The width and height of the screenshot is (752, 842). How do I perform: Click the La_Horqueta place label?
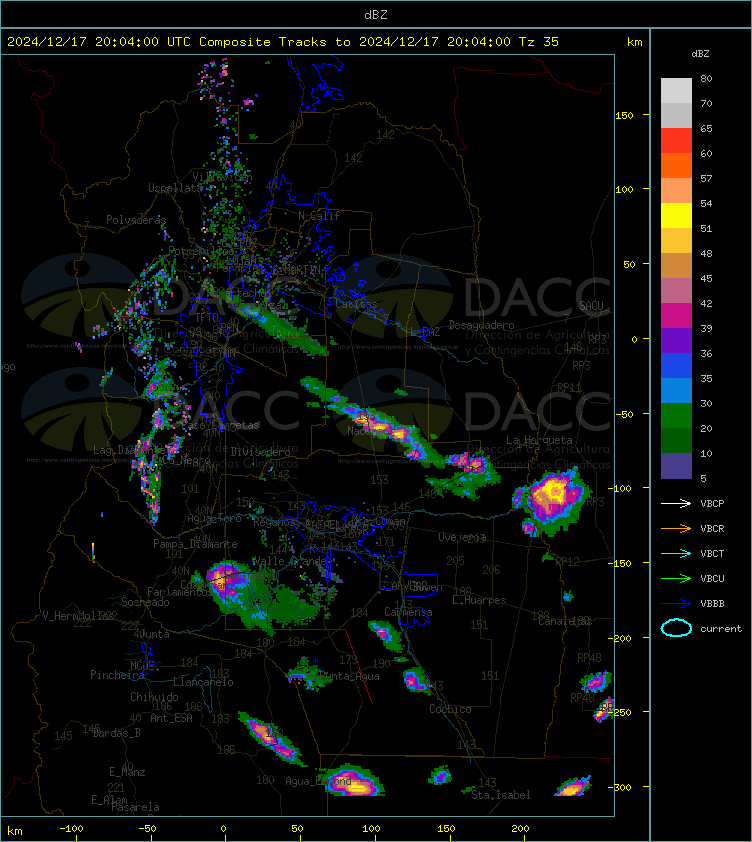coord(539,440)
